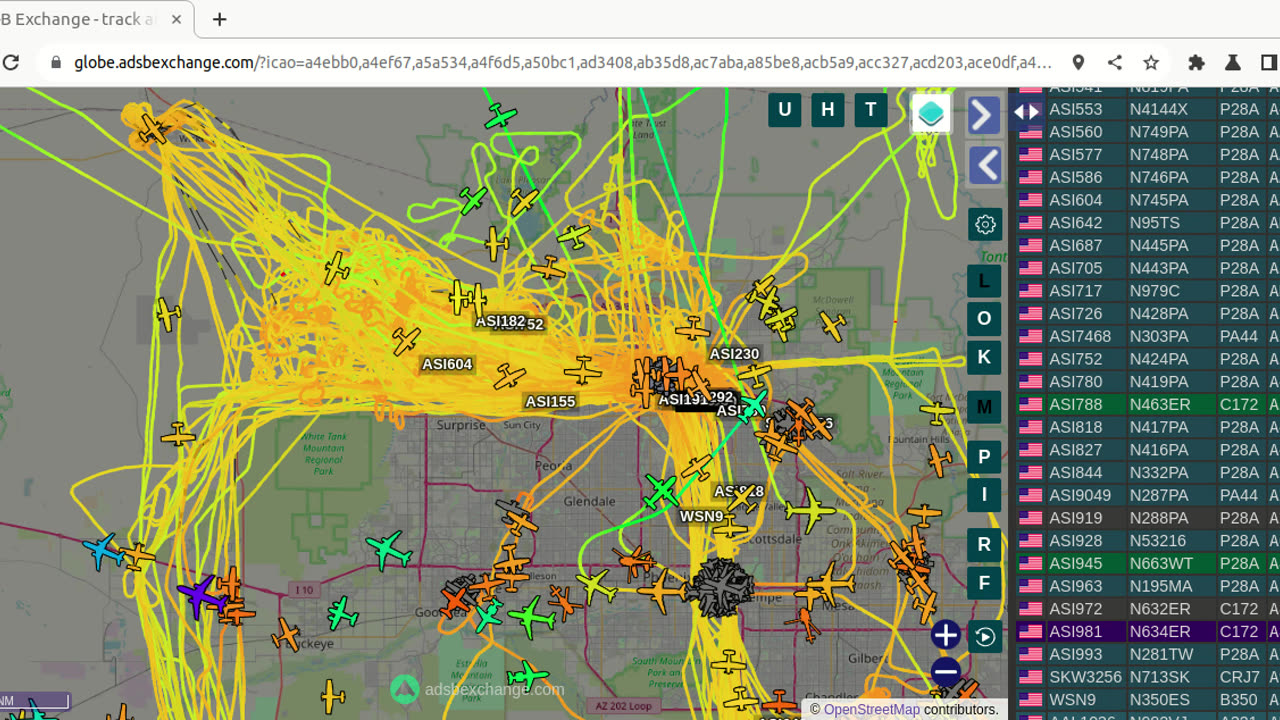Reload the page

pos(11,62)
